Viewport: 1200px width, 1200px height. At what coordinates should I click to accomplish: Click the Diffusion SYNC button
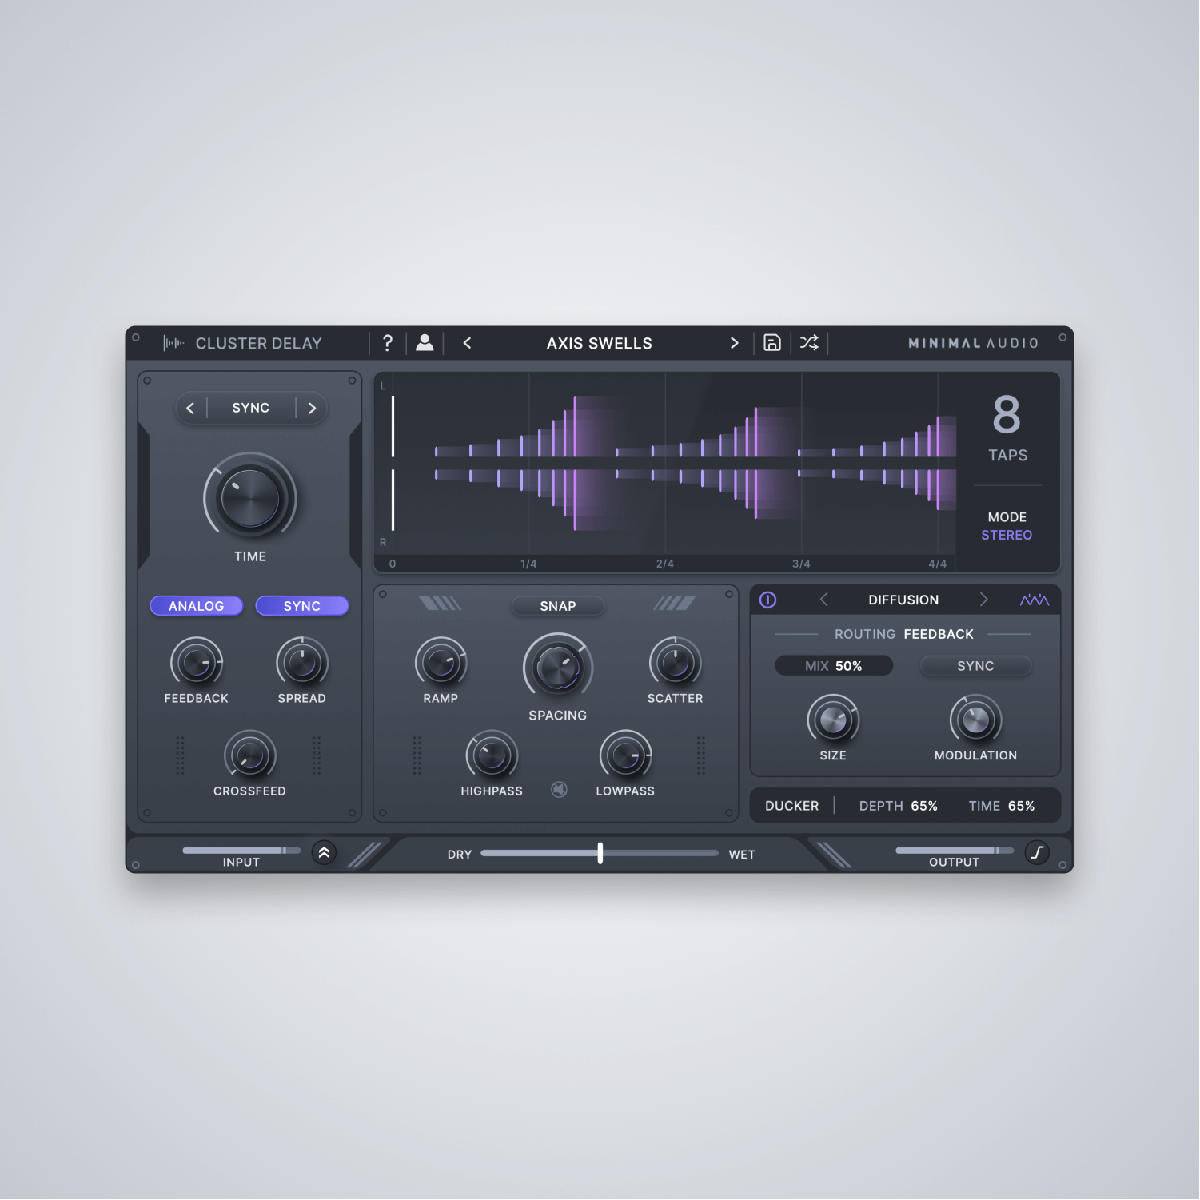(x=975, y=666)
